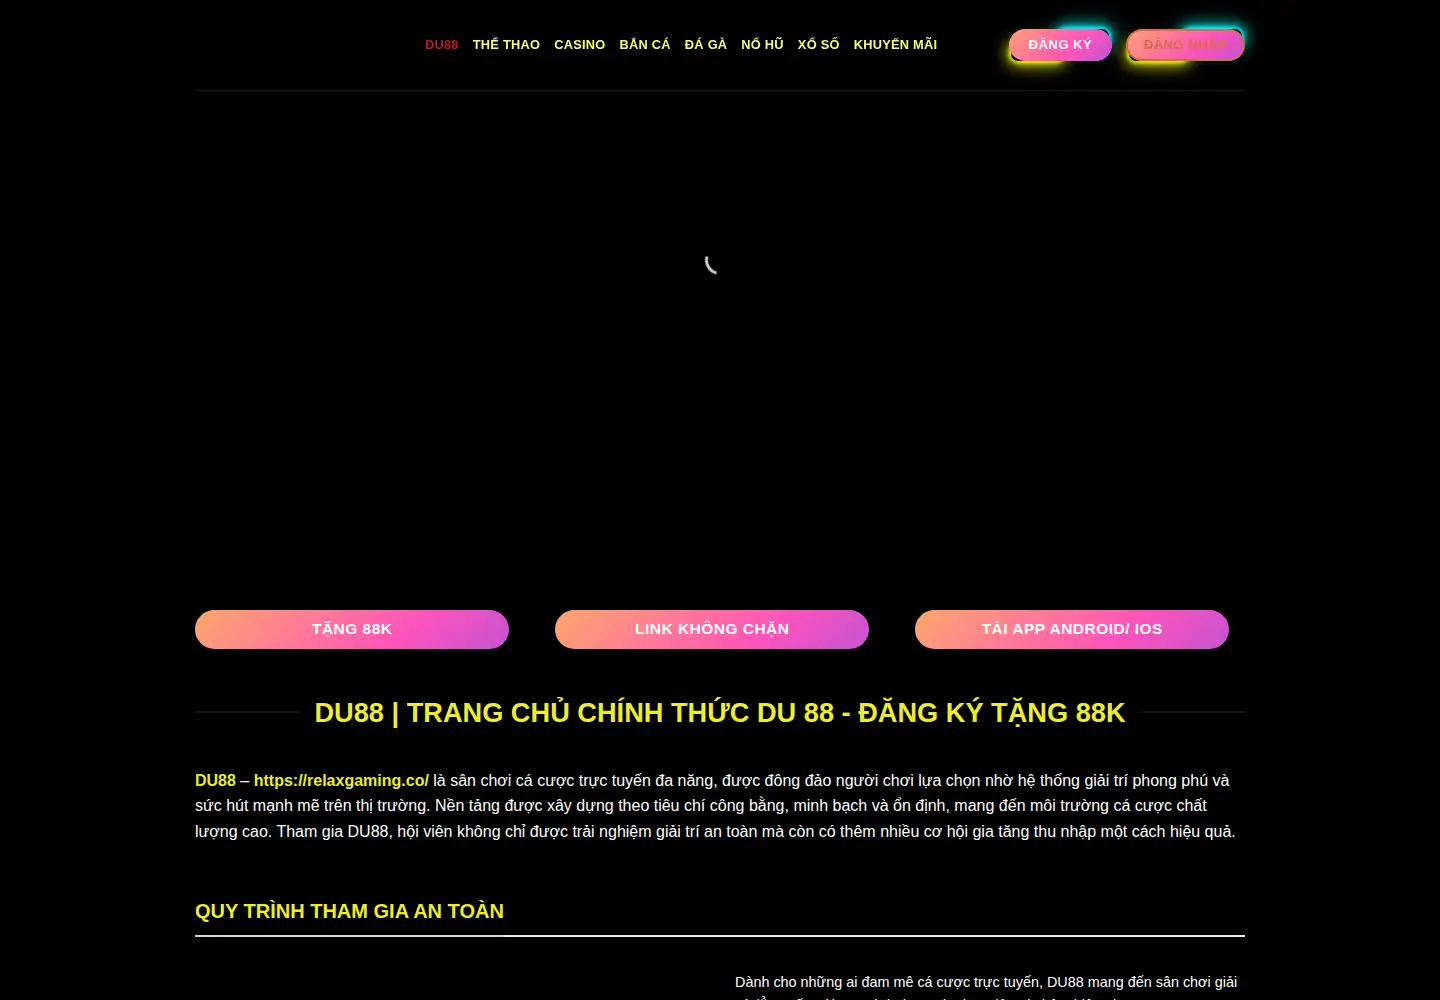Open the DU88 menu item
Viewport: 1440px width, 1000px height.
pos(441,45)
